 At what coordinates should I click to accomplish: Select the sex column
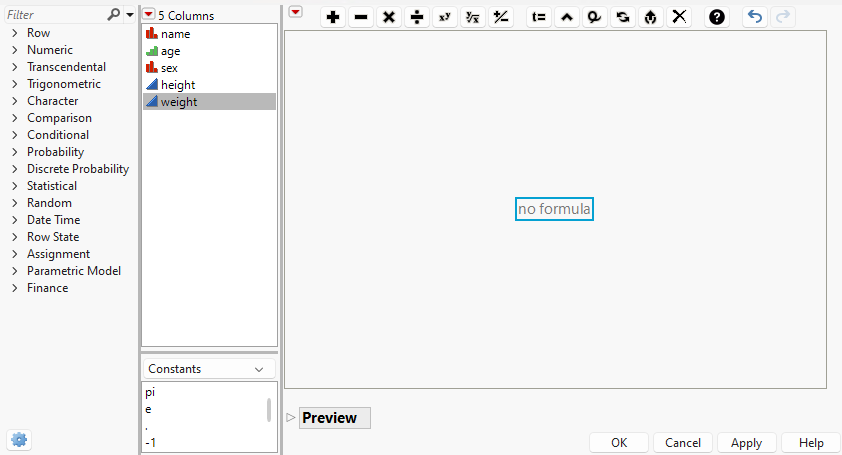[x=209, y=68]
